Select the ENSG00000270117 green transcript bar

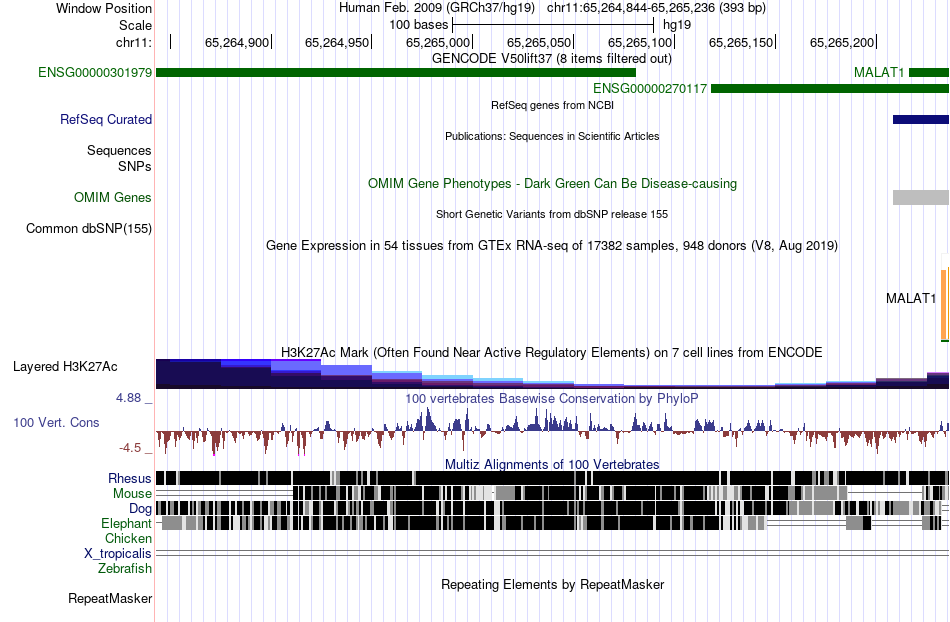[830, 89]
